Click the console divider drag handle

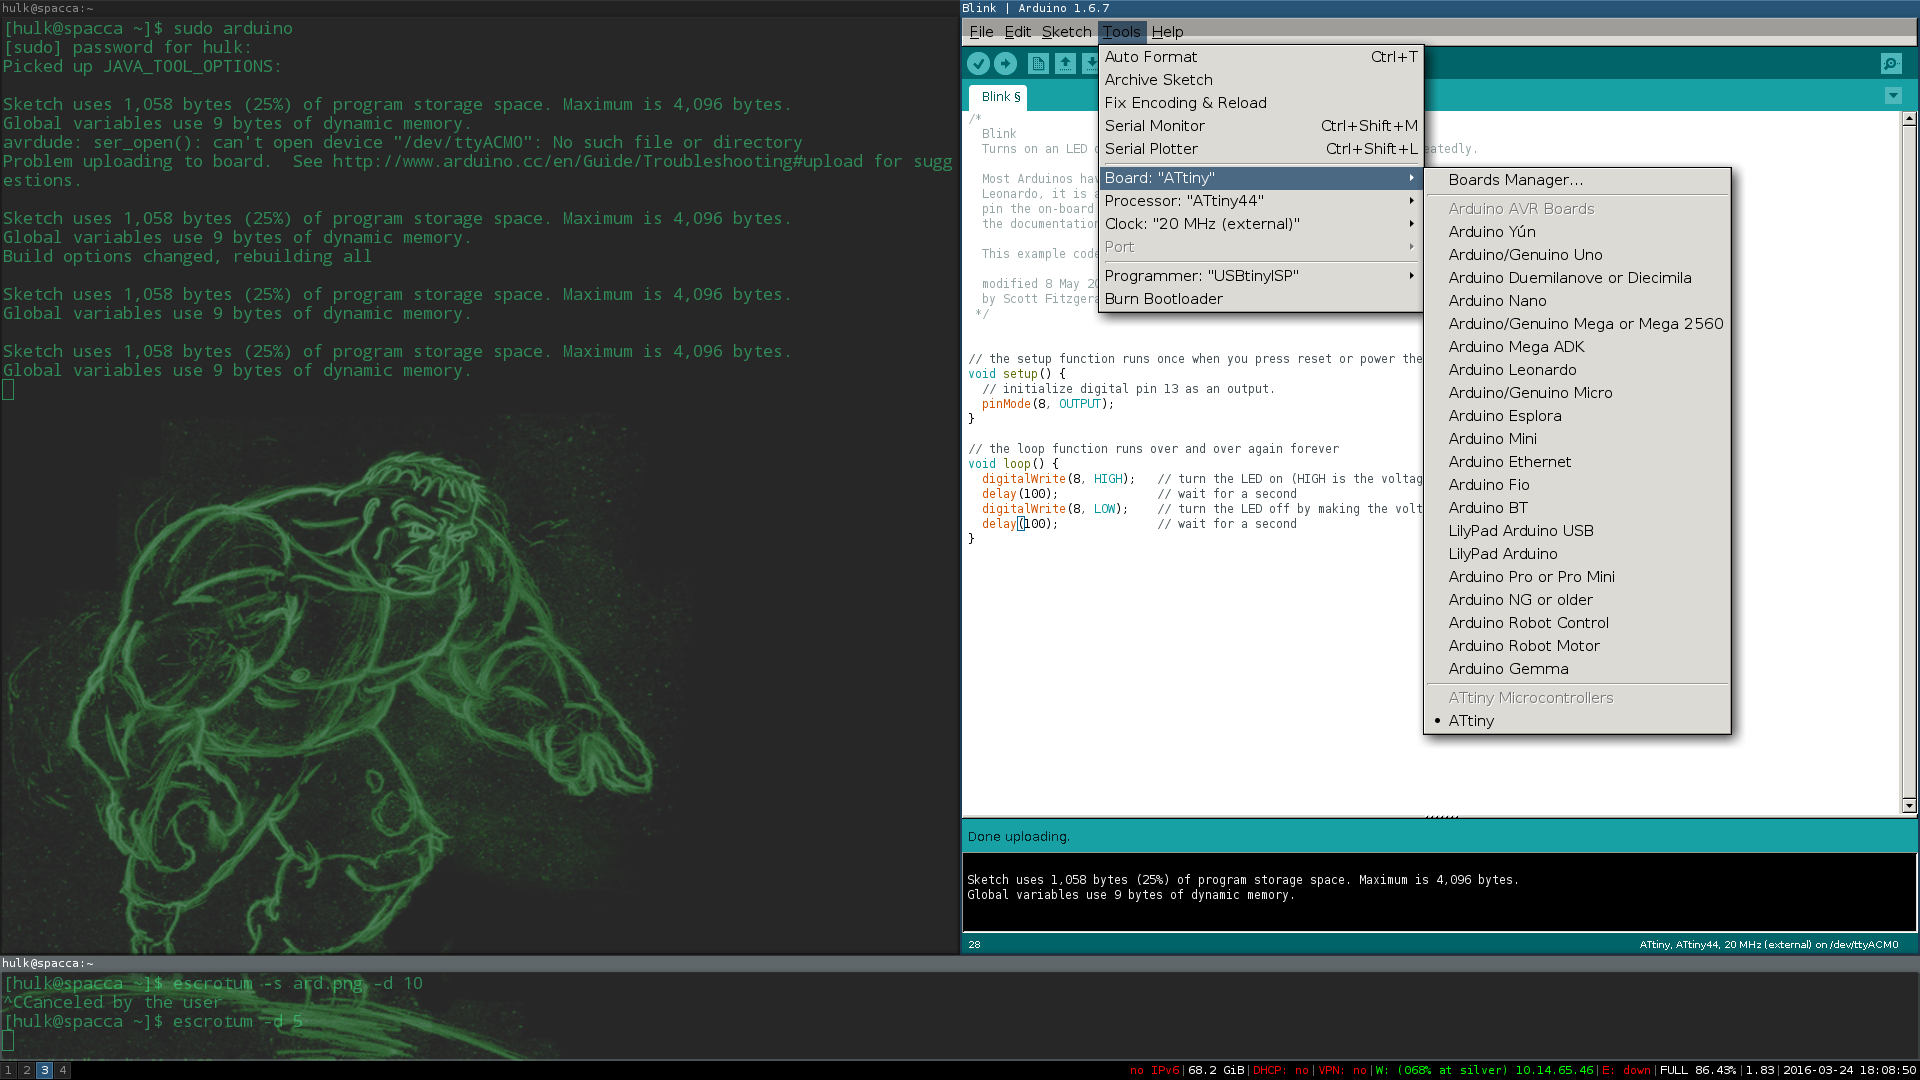pos(1441,817)
